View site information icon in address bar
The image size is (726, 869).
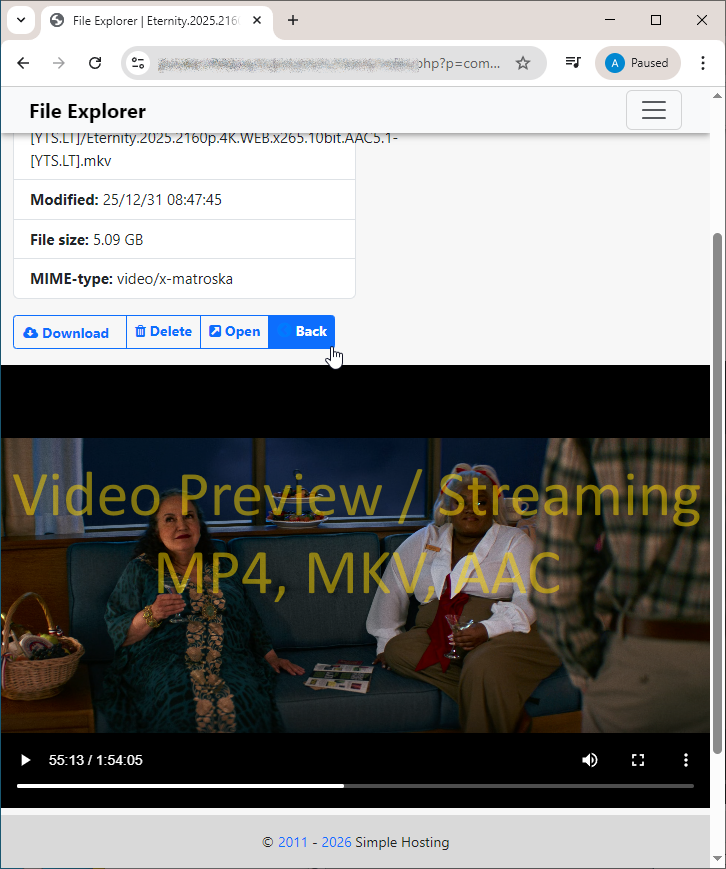click(138, 63)
